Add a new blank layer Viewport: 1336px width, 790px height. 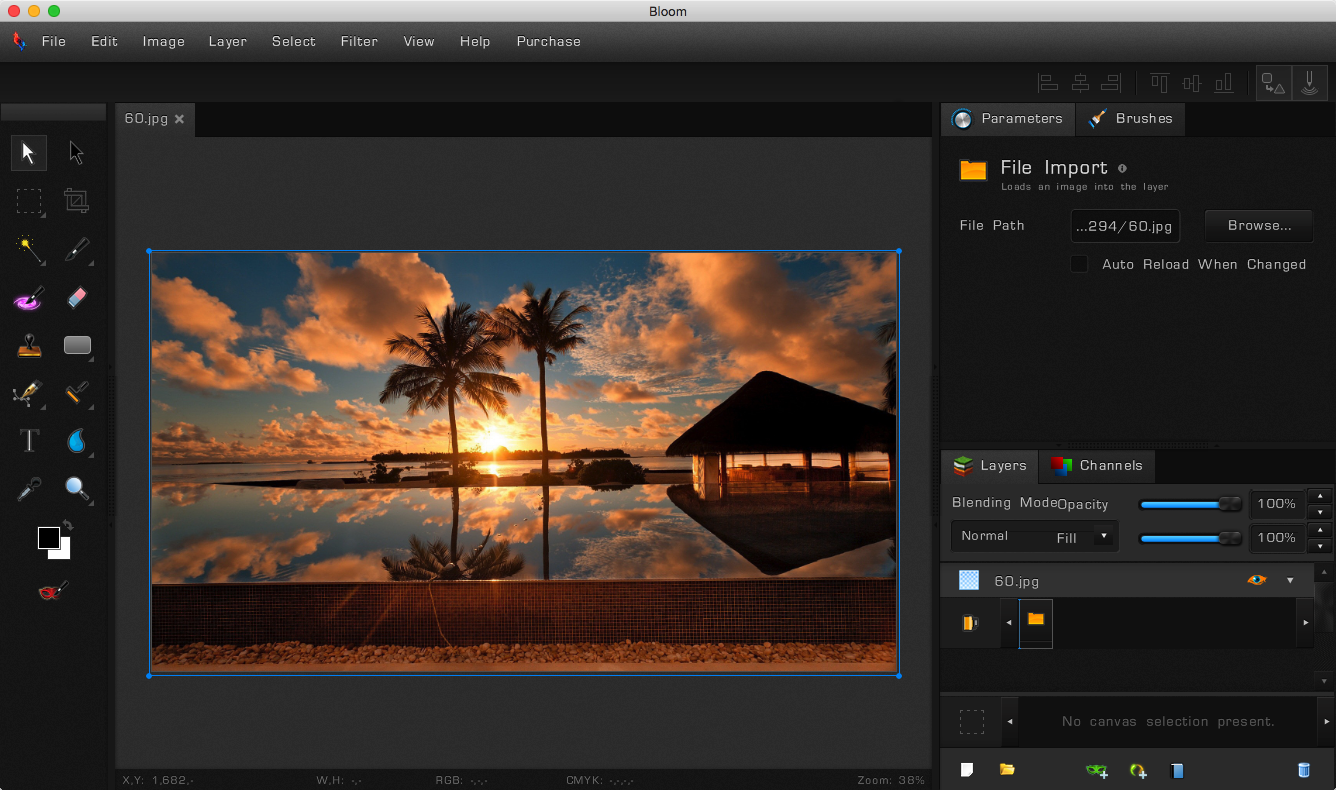point(967,770)
